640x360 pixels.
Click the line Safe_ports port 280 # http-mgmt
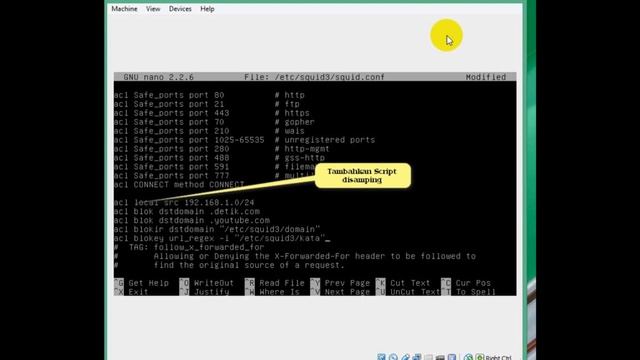(222, 149)
